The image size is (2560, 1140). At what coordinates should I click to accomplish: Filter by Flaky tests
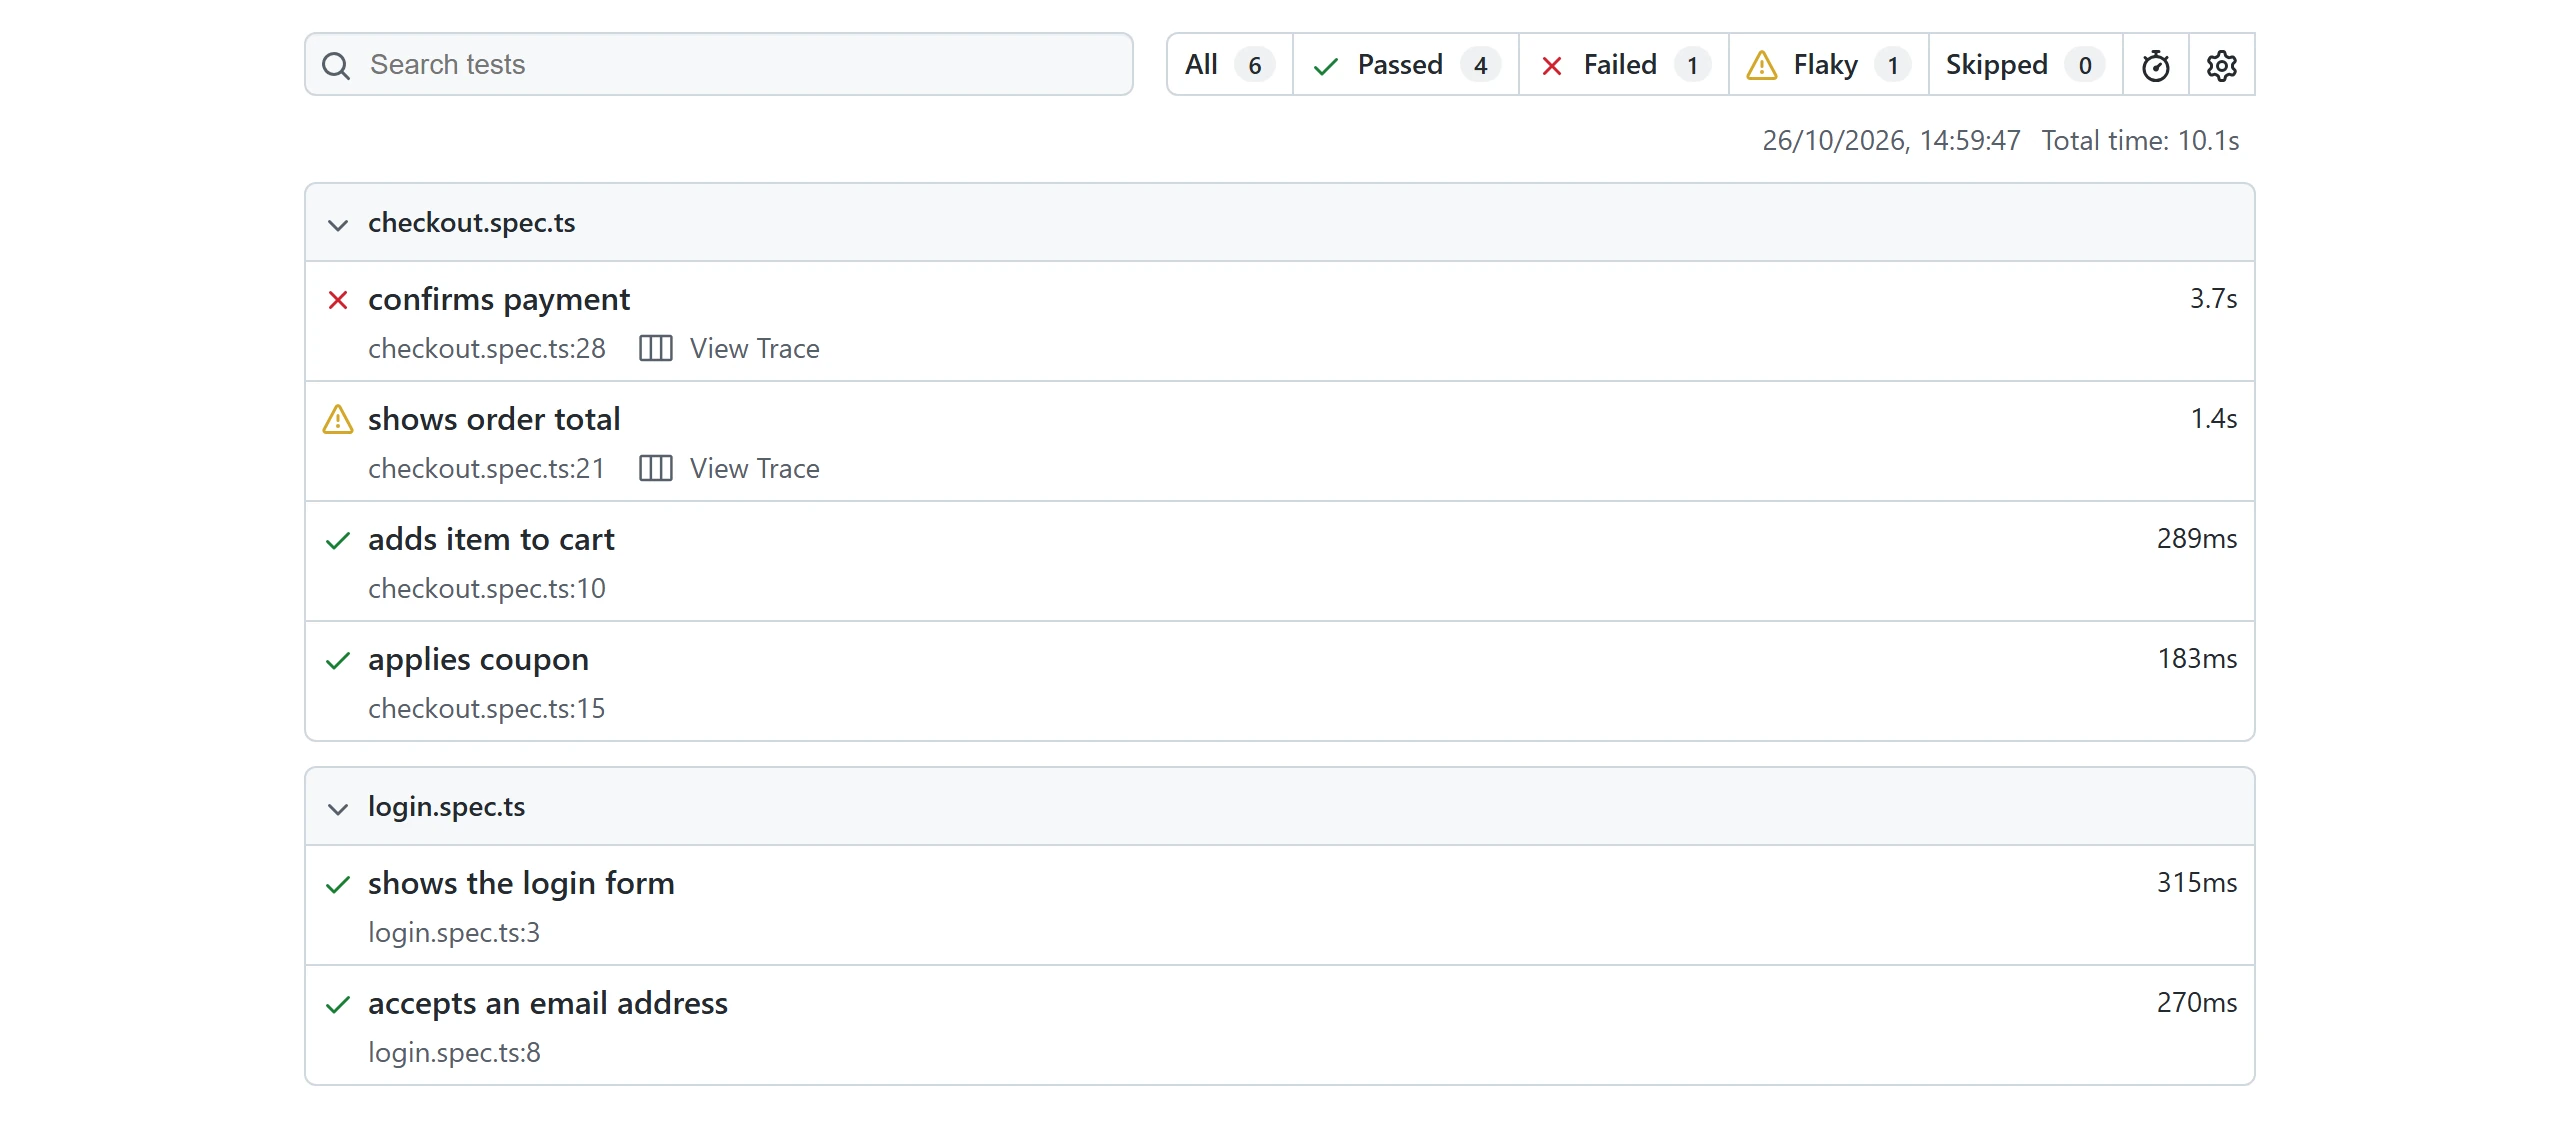tap(1828, 65)
